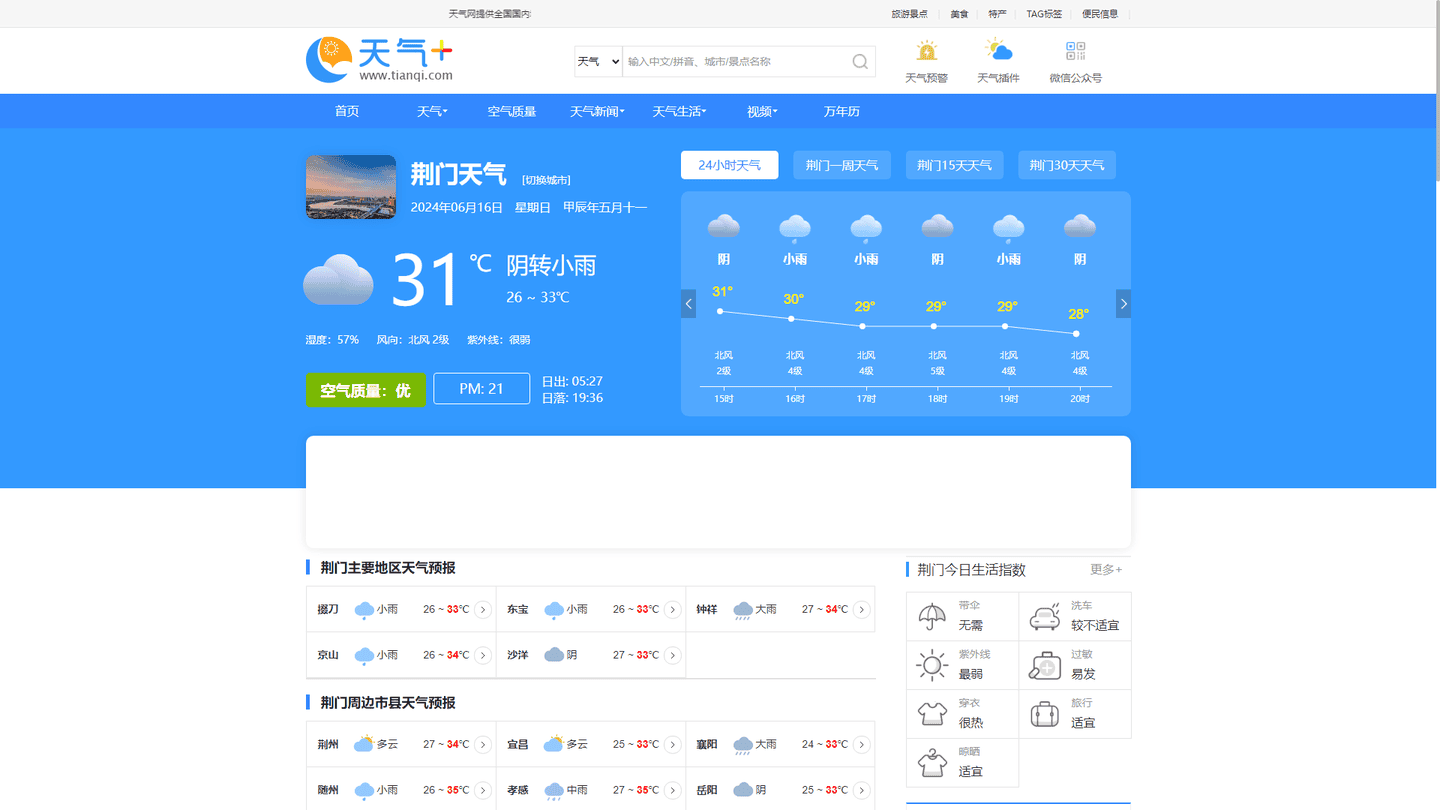Image resolution: width=1440 pixels, height=810 pixels.
Task: Click the cloud icon above 18时 forecast
Action: pos(937,227)
